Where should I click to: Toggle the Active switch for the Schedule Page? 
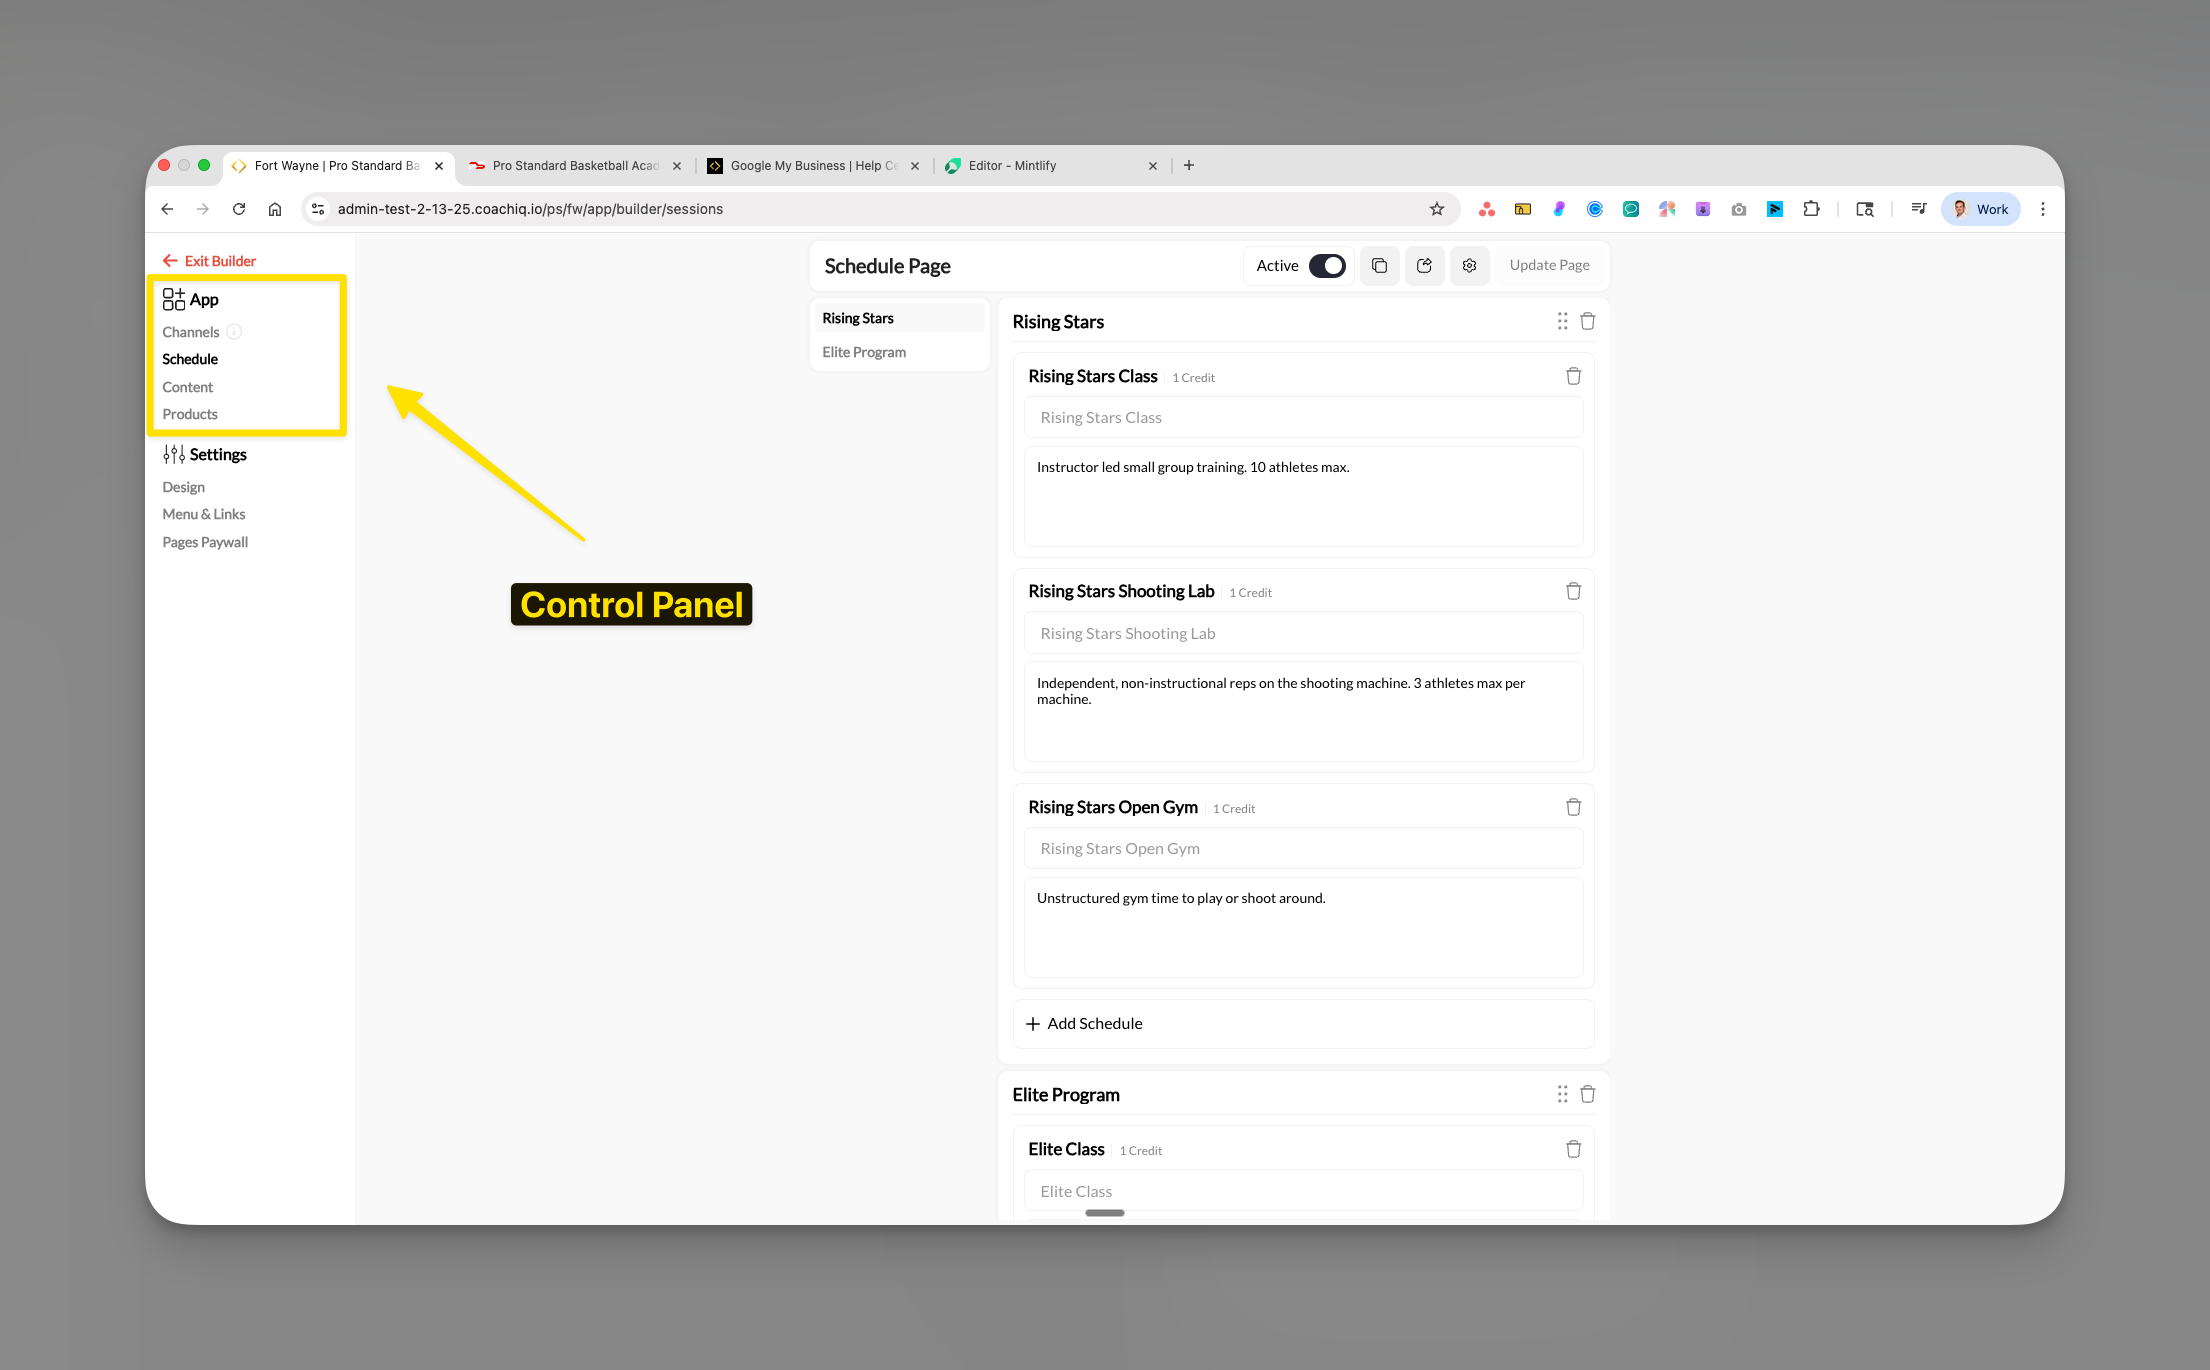[x=1327, y=265]
